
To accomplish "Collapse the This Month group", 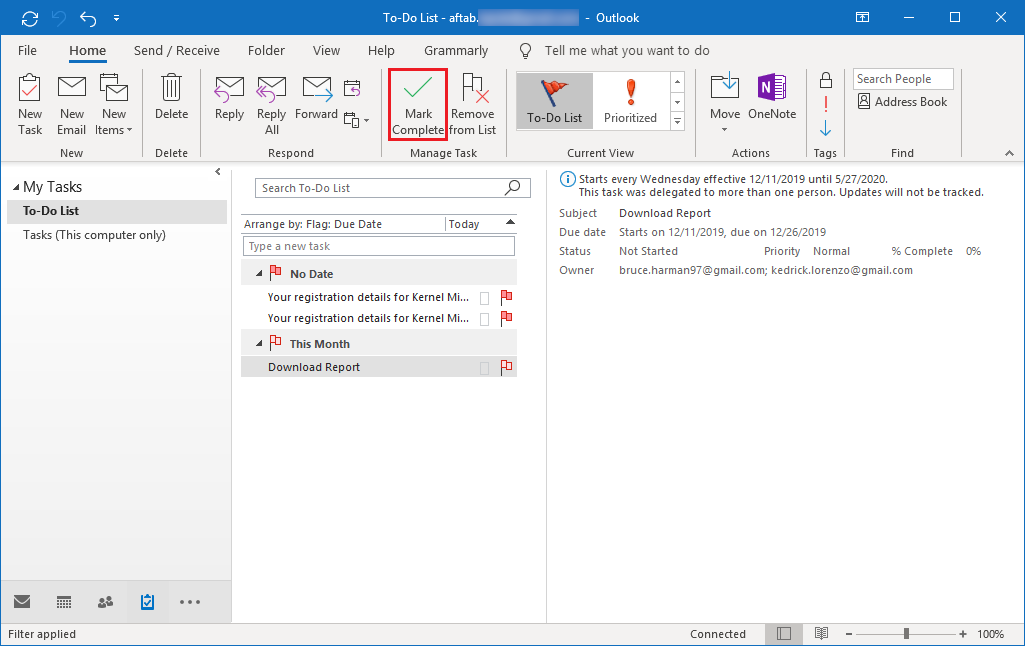I will click(x=259, y=344).
